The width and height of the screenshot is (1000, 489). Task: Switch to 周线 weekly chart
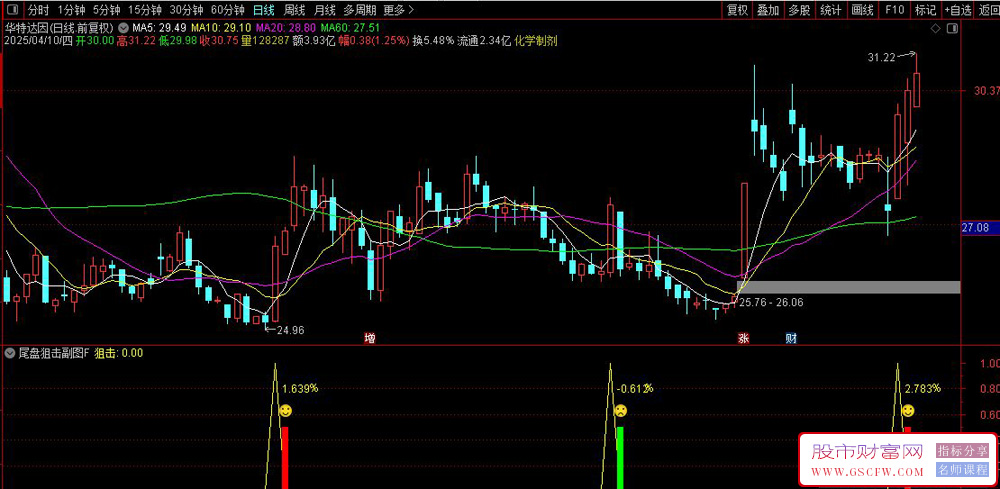[x=294, y=10]
